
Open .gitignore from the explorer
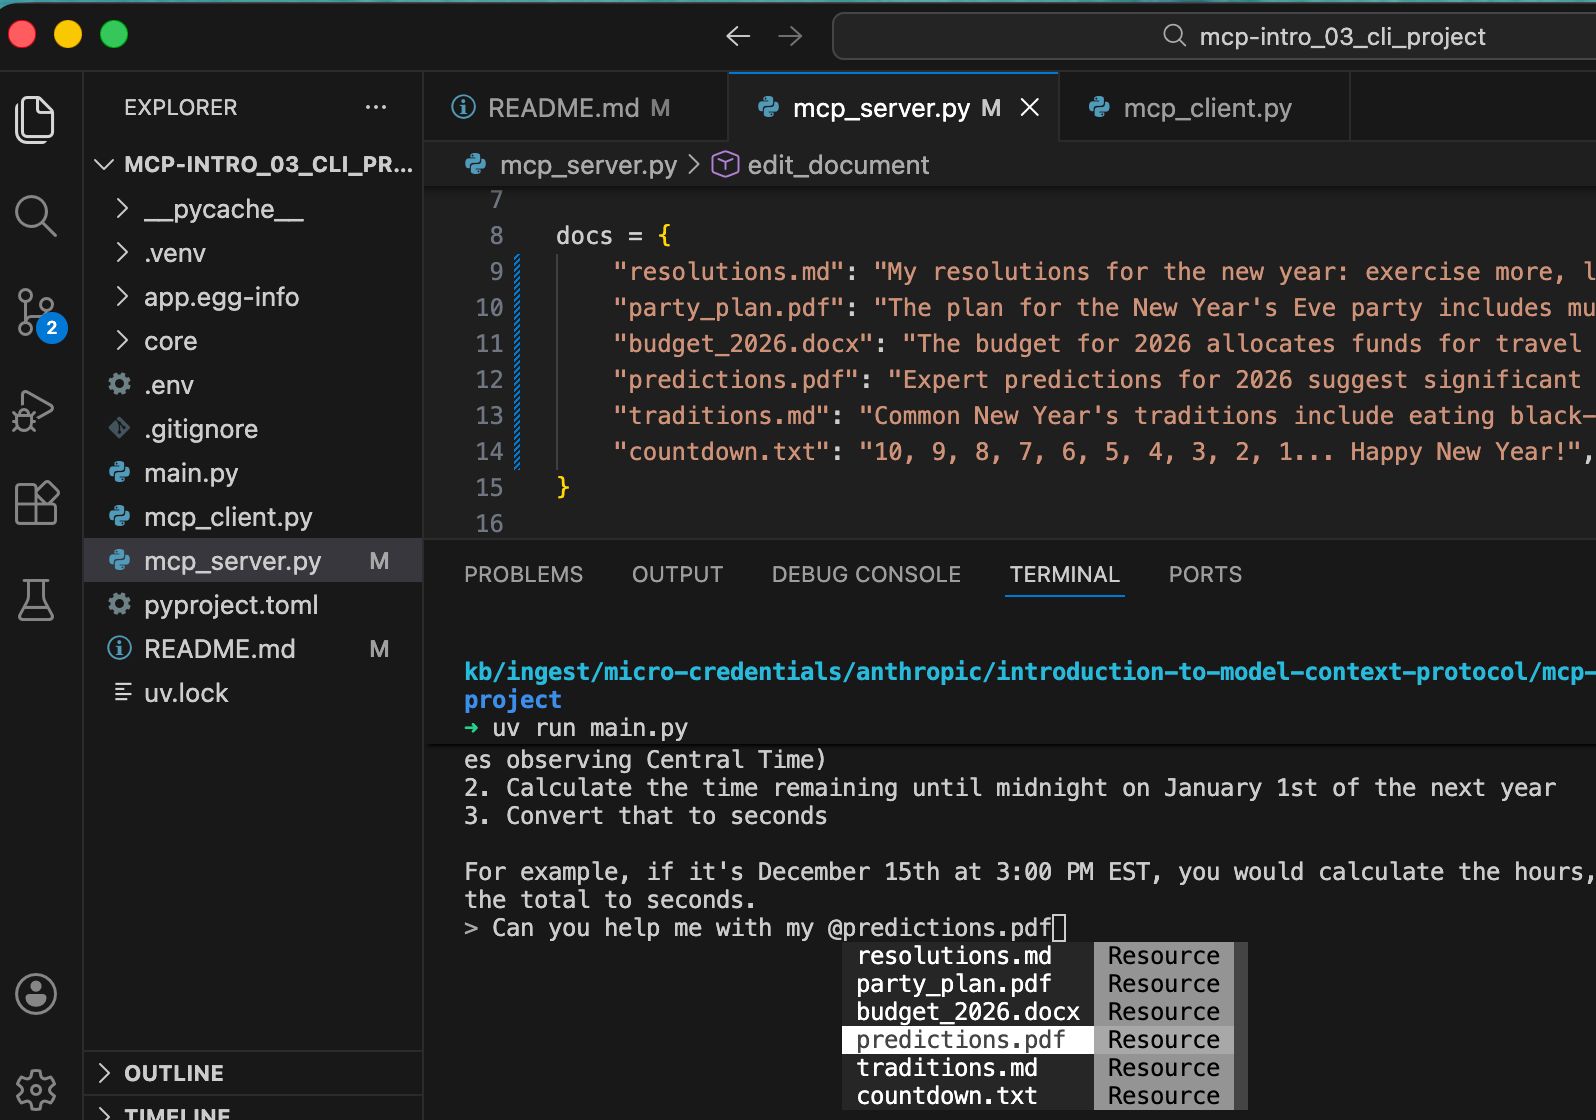coord(253,428)
